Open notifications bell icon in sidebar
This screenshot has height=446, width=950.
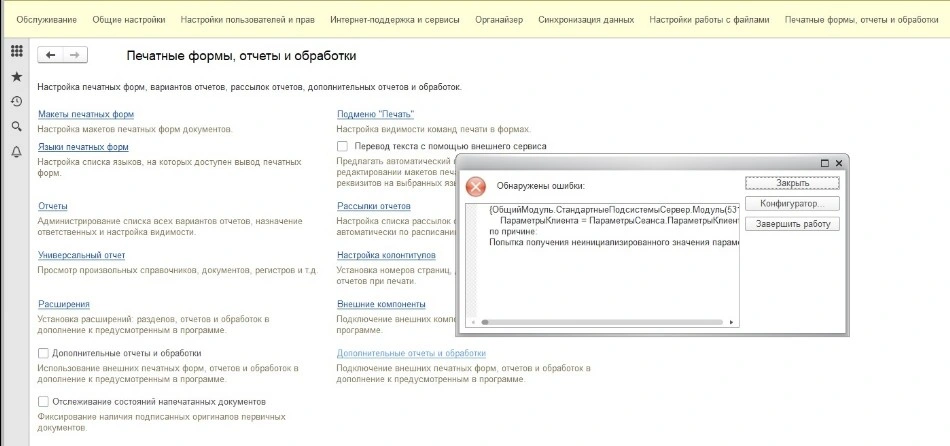click(x=16, y=152)
